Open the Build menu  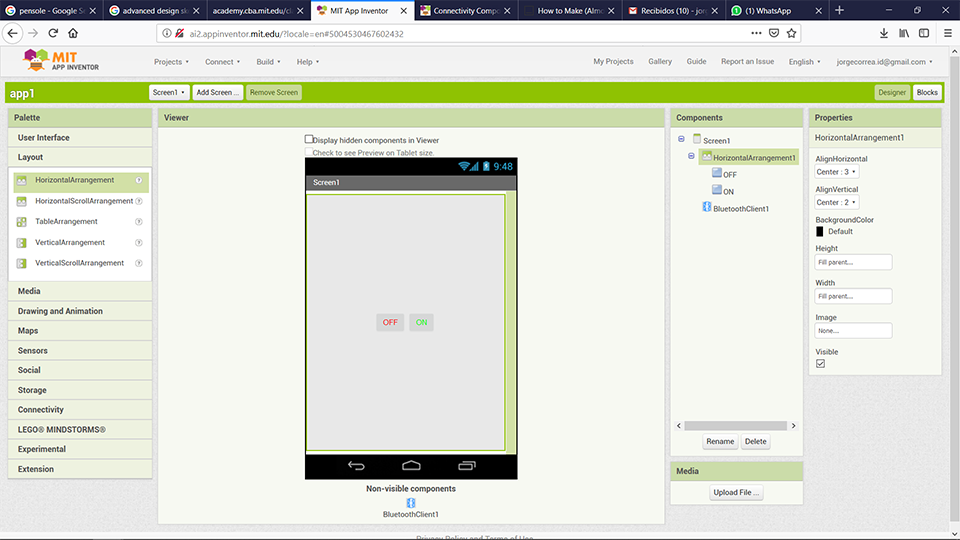268,62
